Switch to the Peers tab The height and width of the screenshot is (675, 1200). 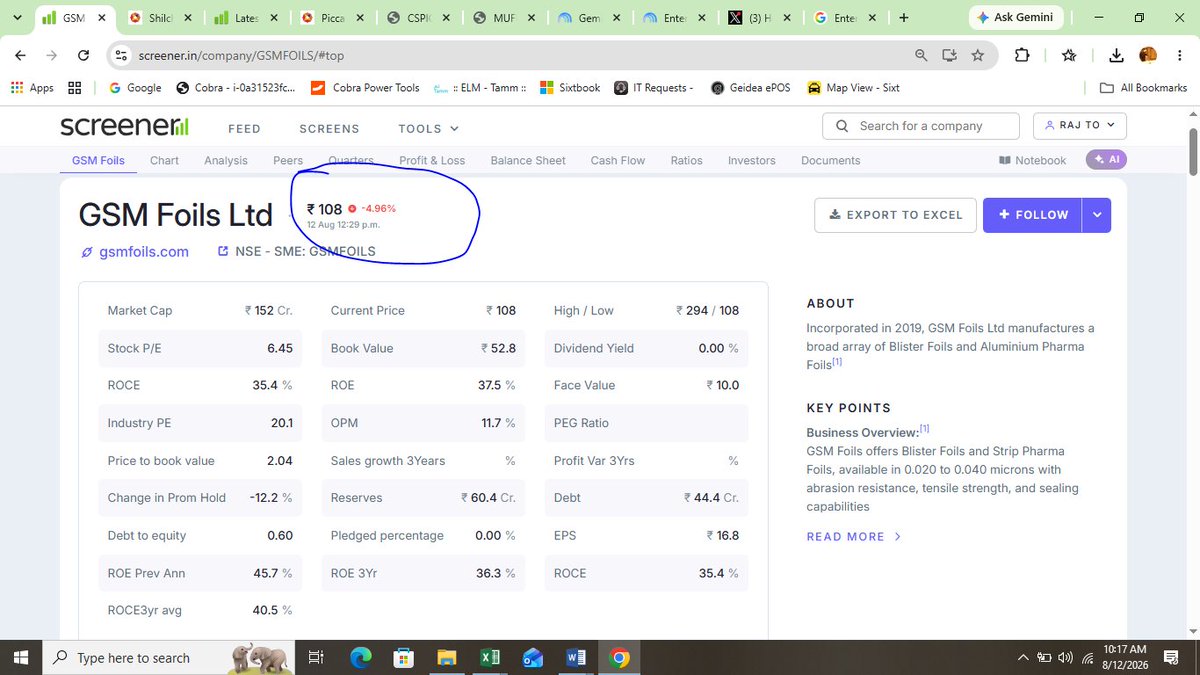point(288,160)
